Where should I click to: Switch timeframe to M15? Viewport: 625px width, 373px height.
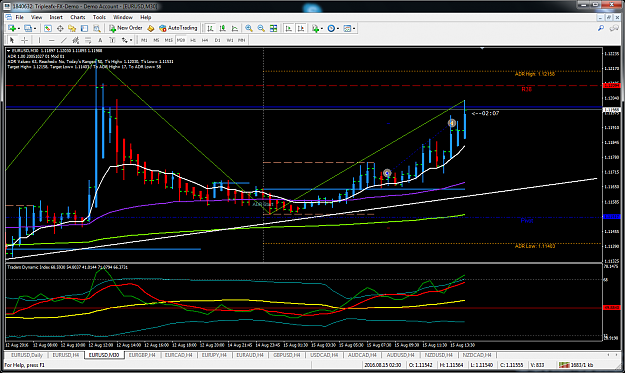[169, 40]
